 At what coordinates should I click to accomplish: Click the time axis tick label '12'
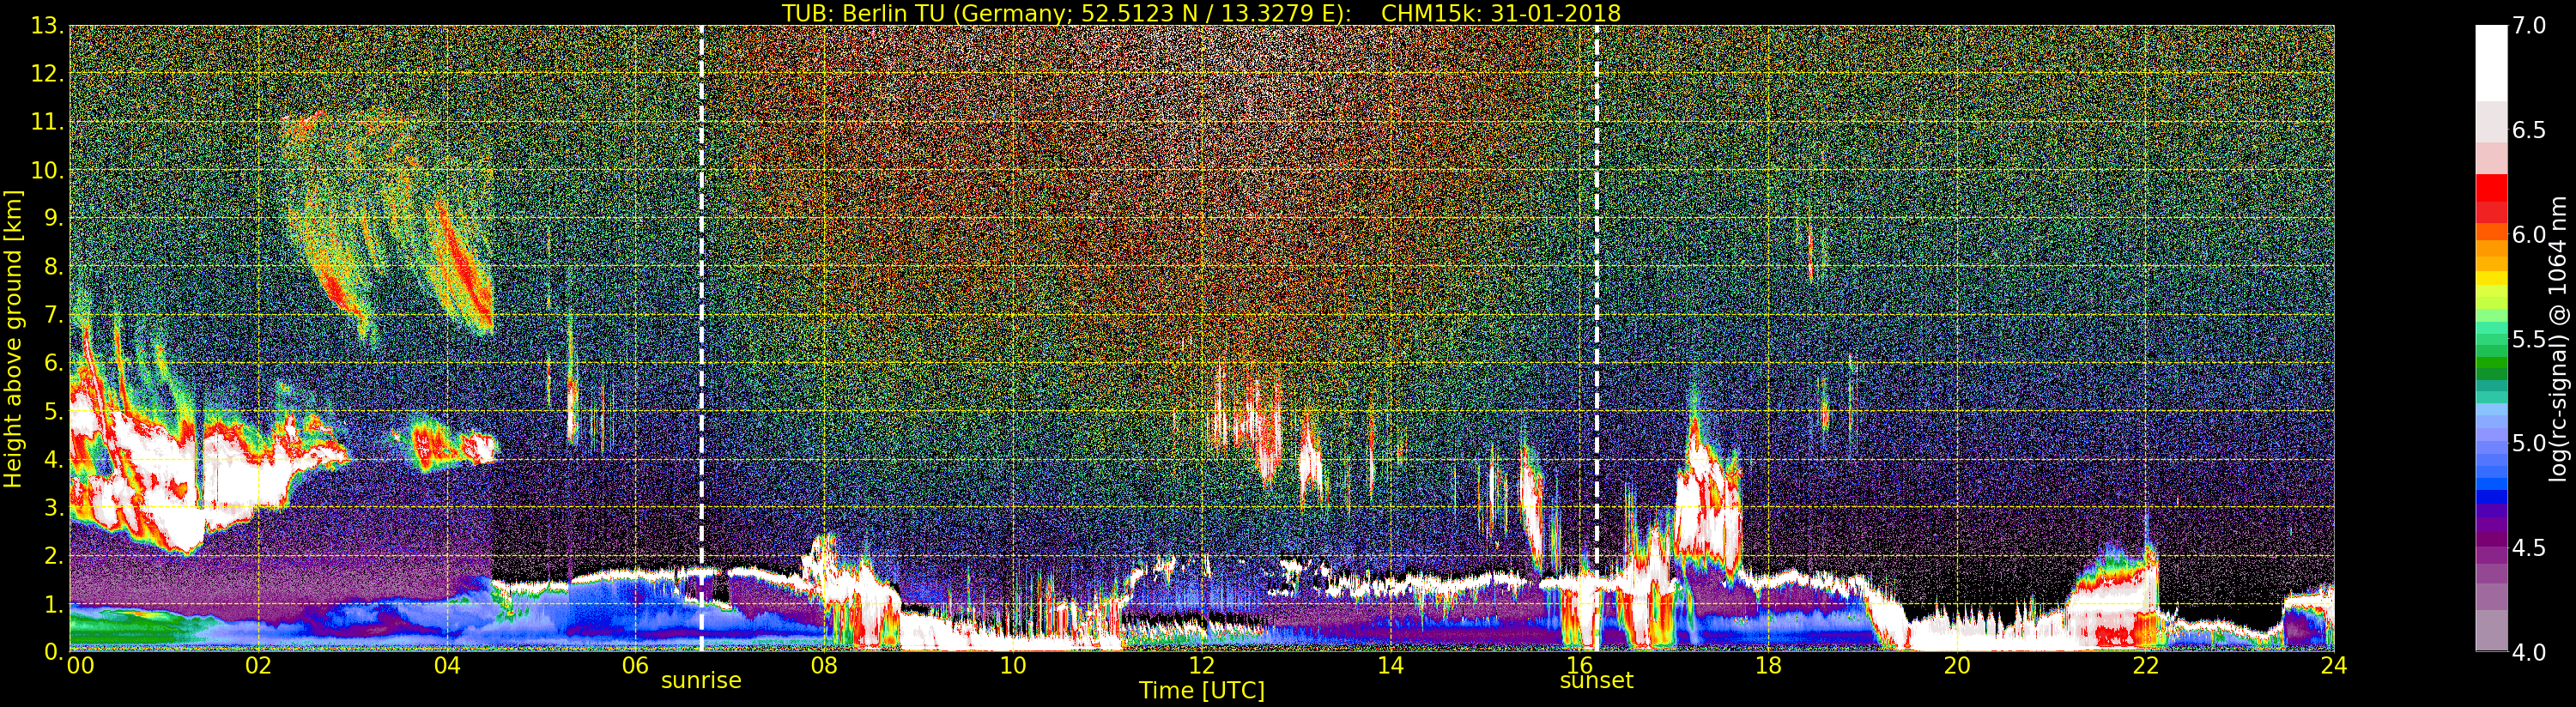[x=1201, y=665]
